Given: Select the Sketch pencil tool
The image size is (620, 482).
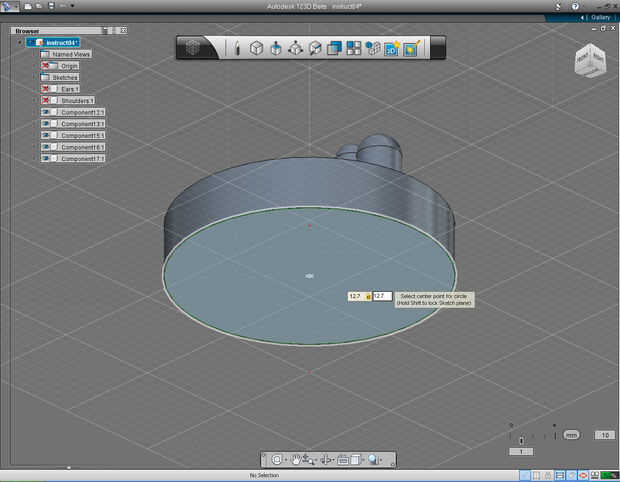Looking at the screenshot, I should (x=237, y=48).
